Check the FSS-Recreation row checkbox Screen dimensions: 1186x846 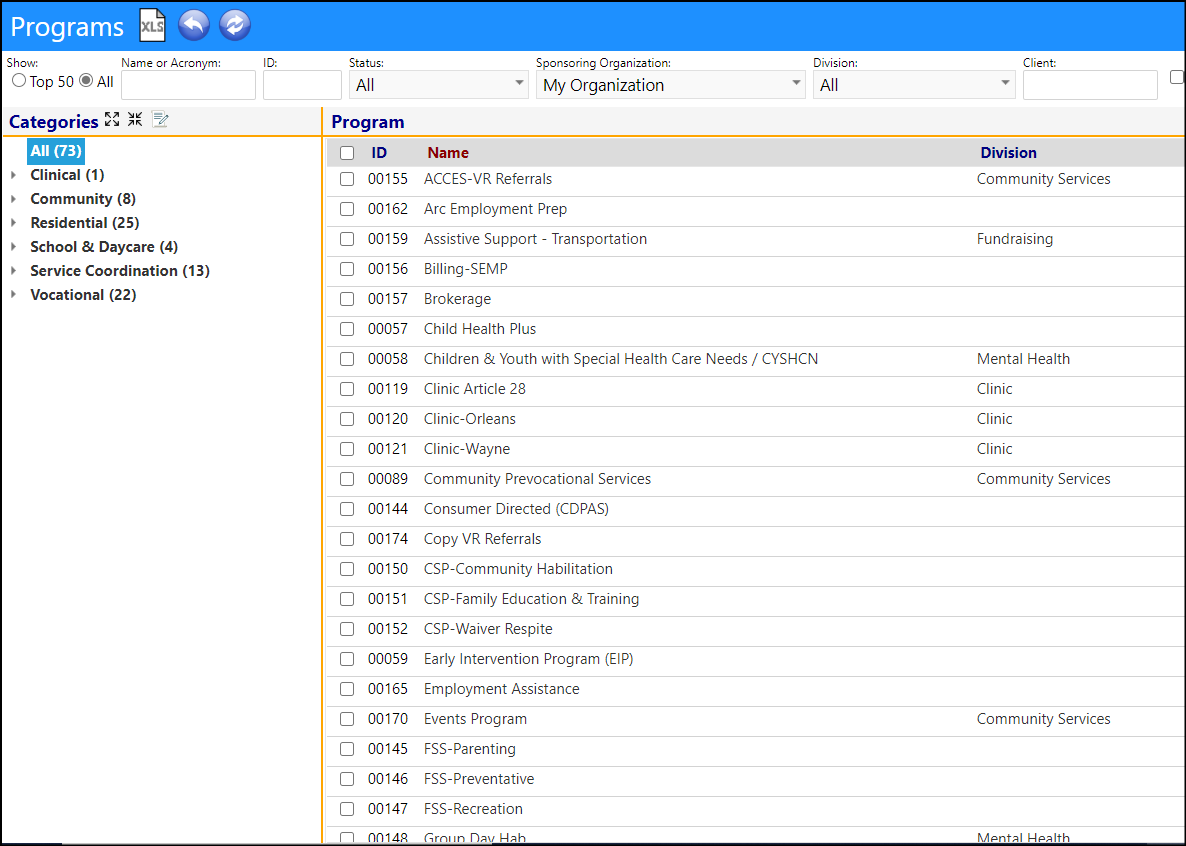click(x=347, y=809)
